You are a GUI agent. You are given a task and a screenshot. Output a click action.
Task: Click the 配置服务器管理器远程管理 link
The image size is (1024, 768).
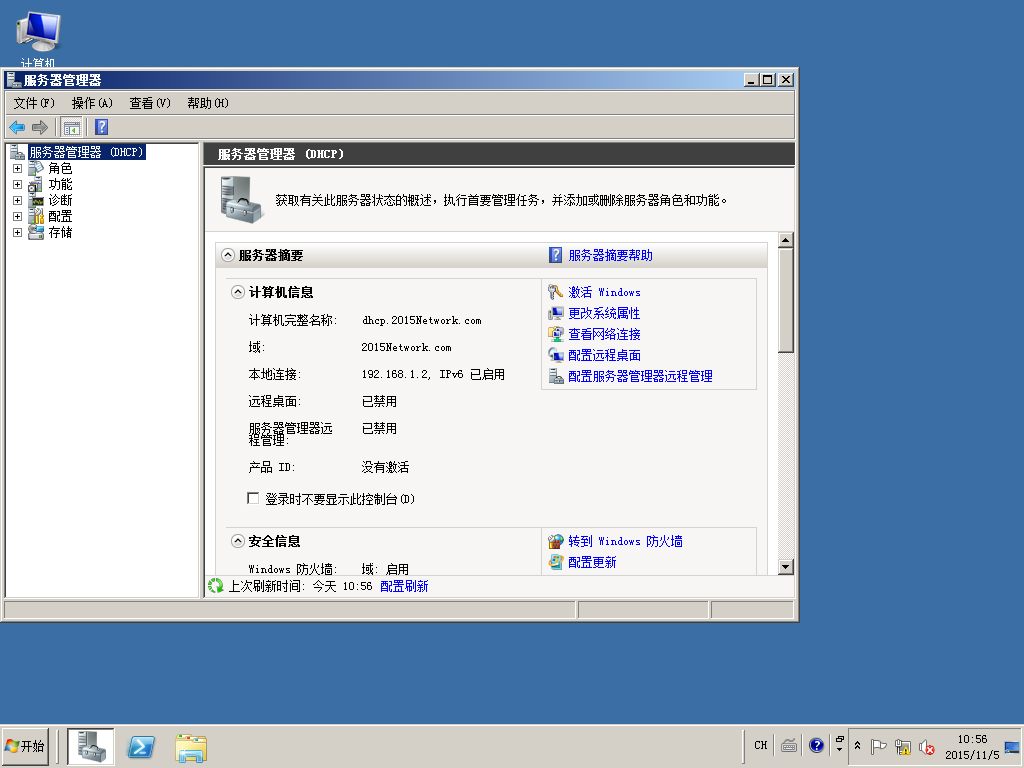click(640, 376)
